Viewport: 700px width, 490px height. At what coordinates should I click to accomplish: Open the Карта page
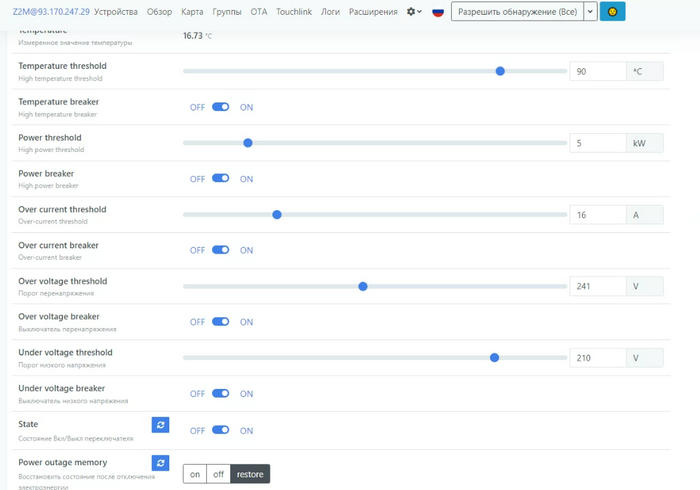point(192,12)
